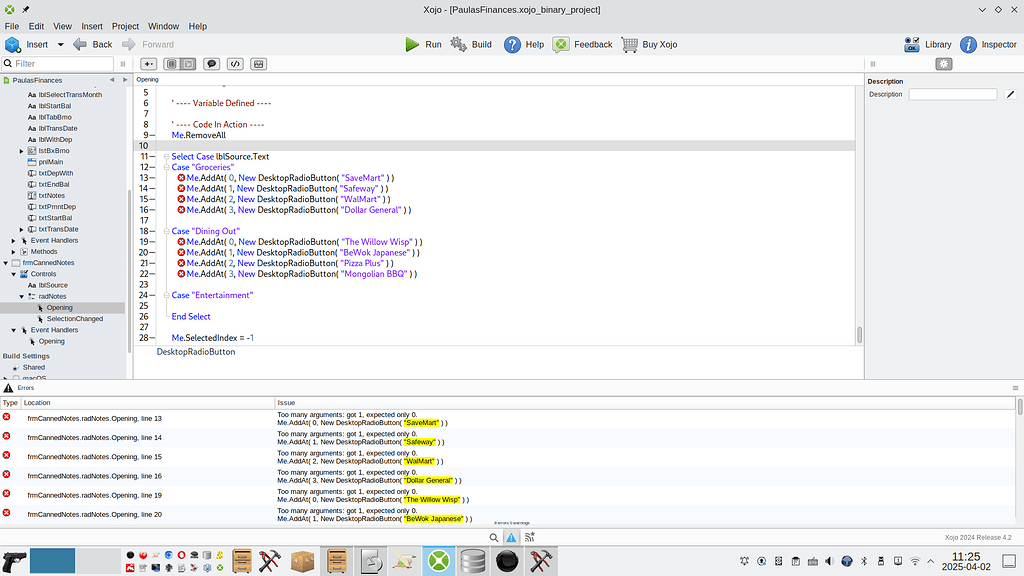The height and width of the screenshot is (576, 1024).
Task: Click the Run green arrow icon
Action: [412, 44]
